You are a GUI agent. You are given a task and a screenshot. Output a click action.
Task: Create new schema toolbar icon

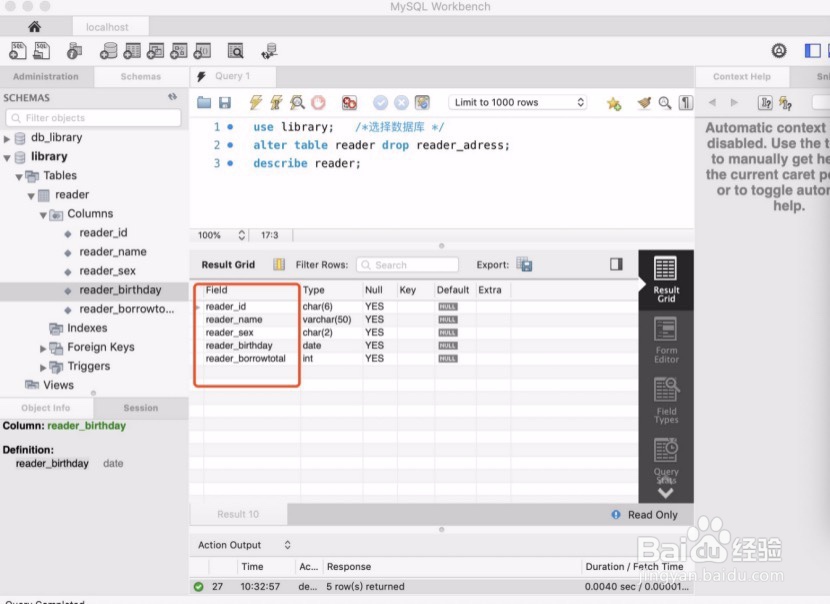109,51
